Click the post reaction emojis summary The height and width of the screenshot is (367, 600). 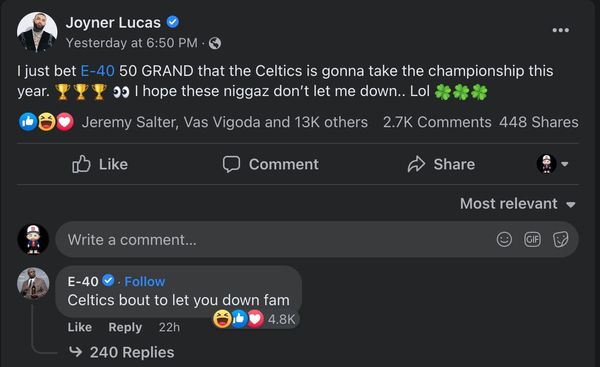coord(46,122)
